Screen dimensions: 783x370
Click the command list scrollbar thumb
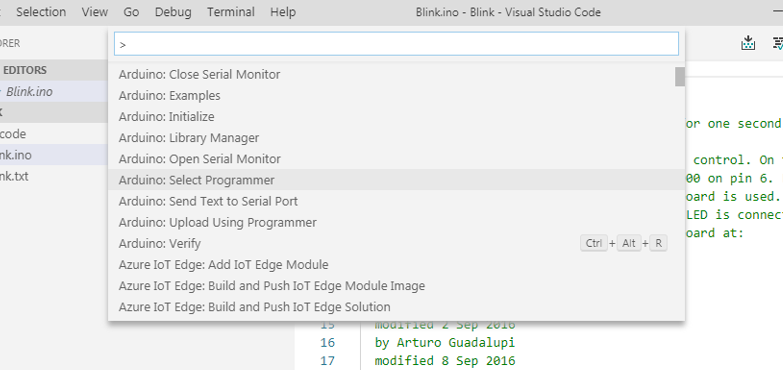(680, 76)
